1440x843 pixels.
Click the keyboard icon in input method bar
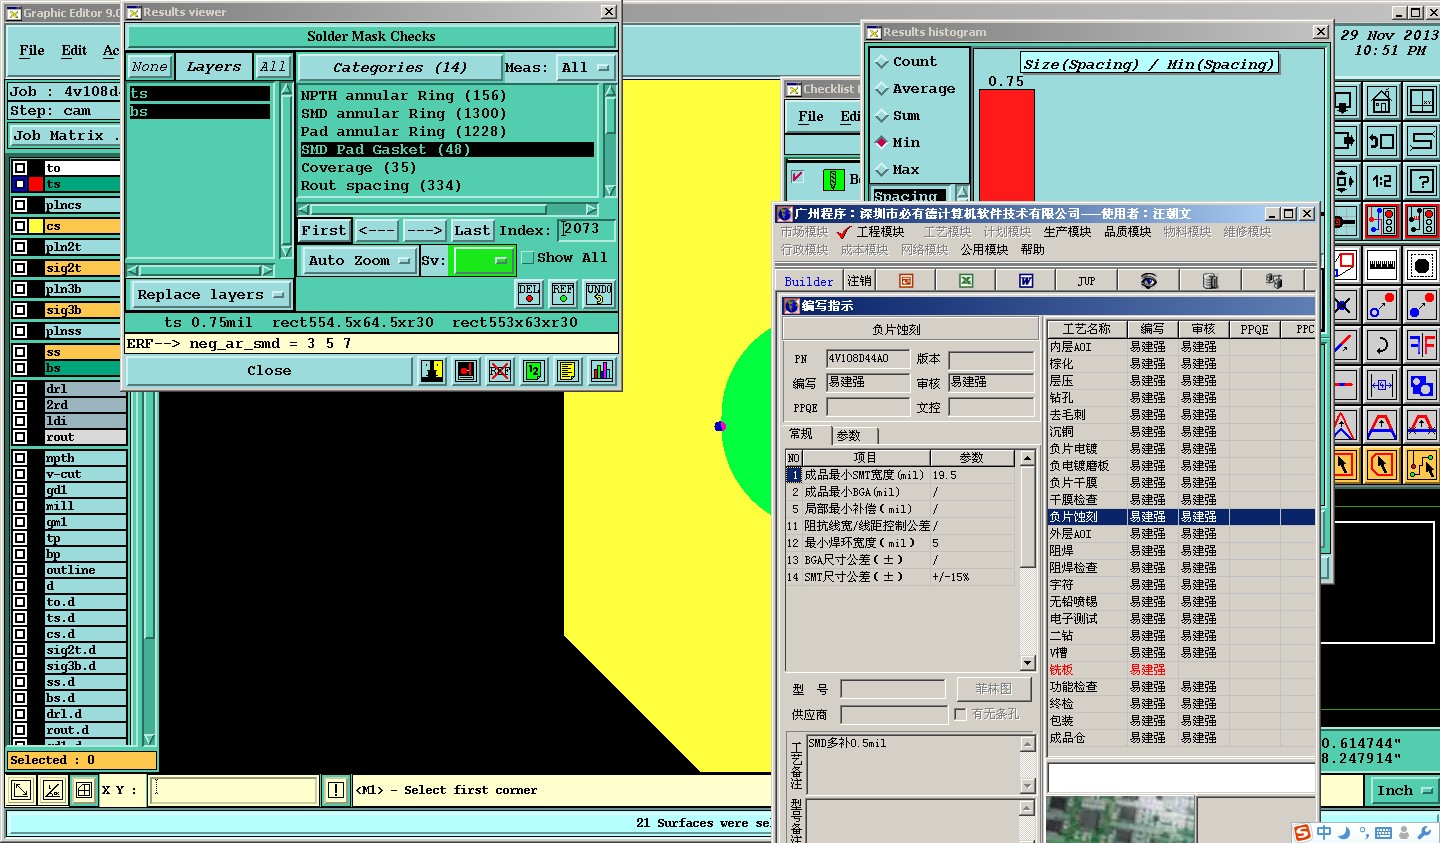tap(1383, 832)
